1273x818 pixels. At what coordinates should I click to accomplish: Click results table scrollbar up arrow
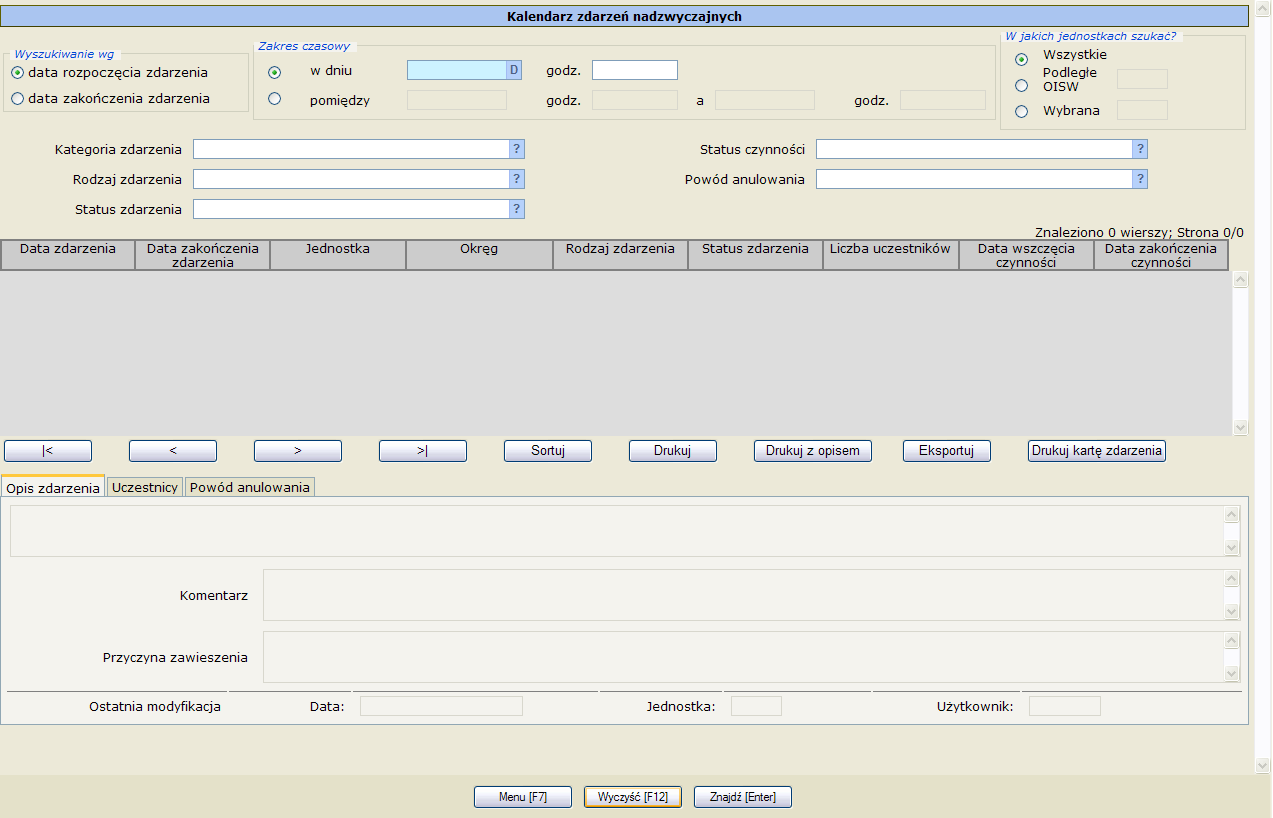(1241, 280)
